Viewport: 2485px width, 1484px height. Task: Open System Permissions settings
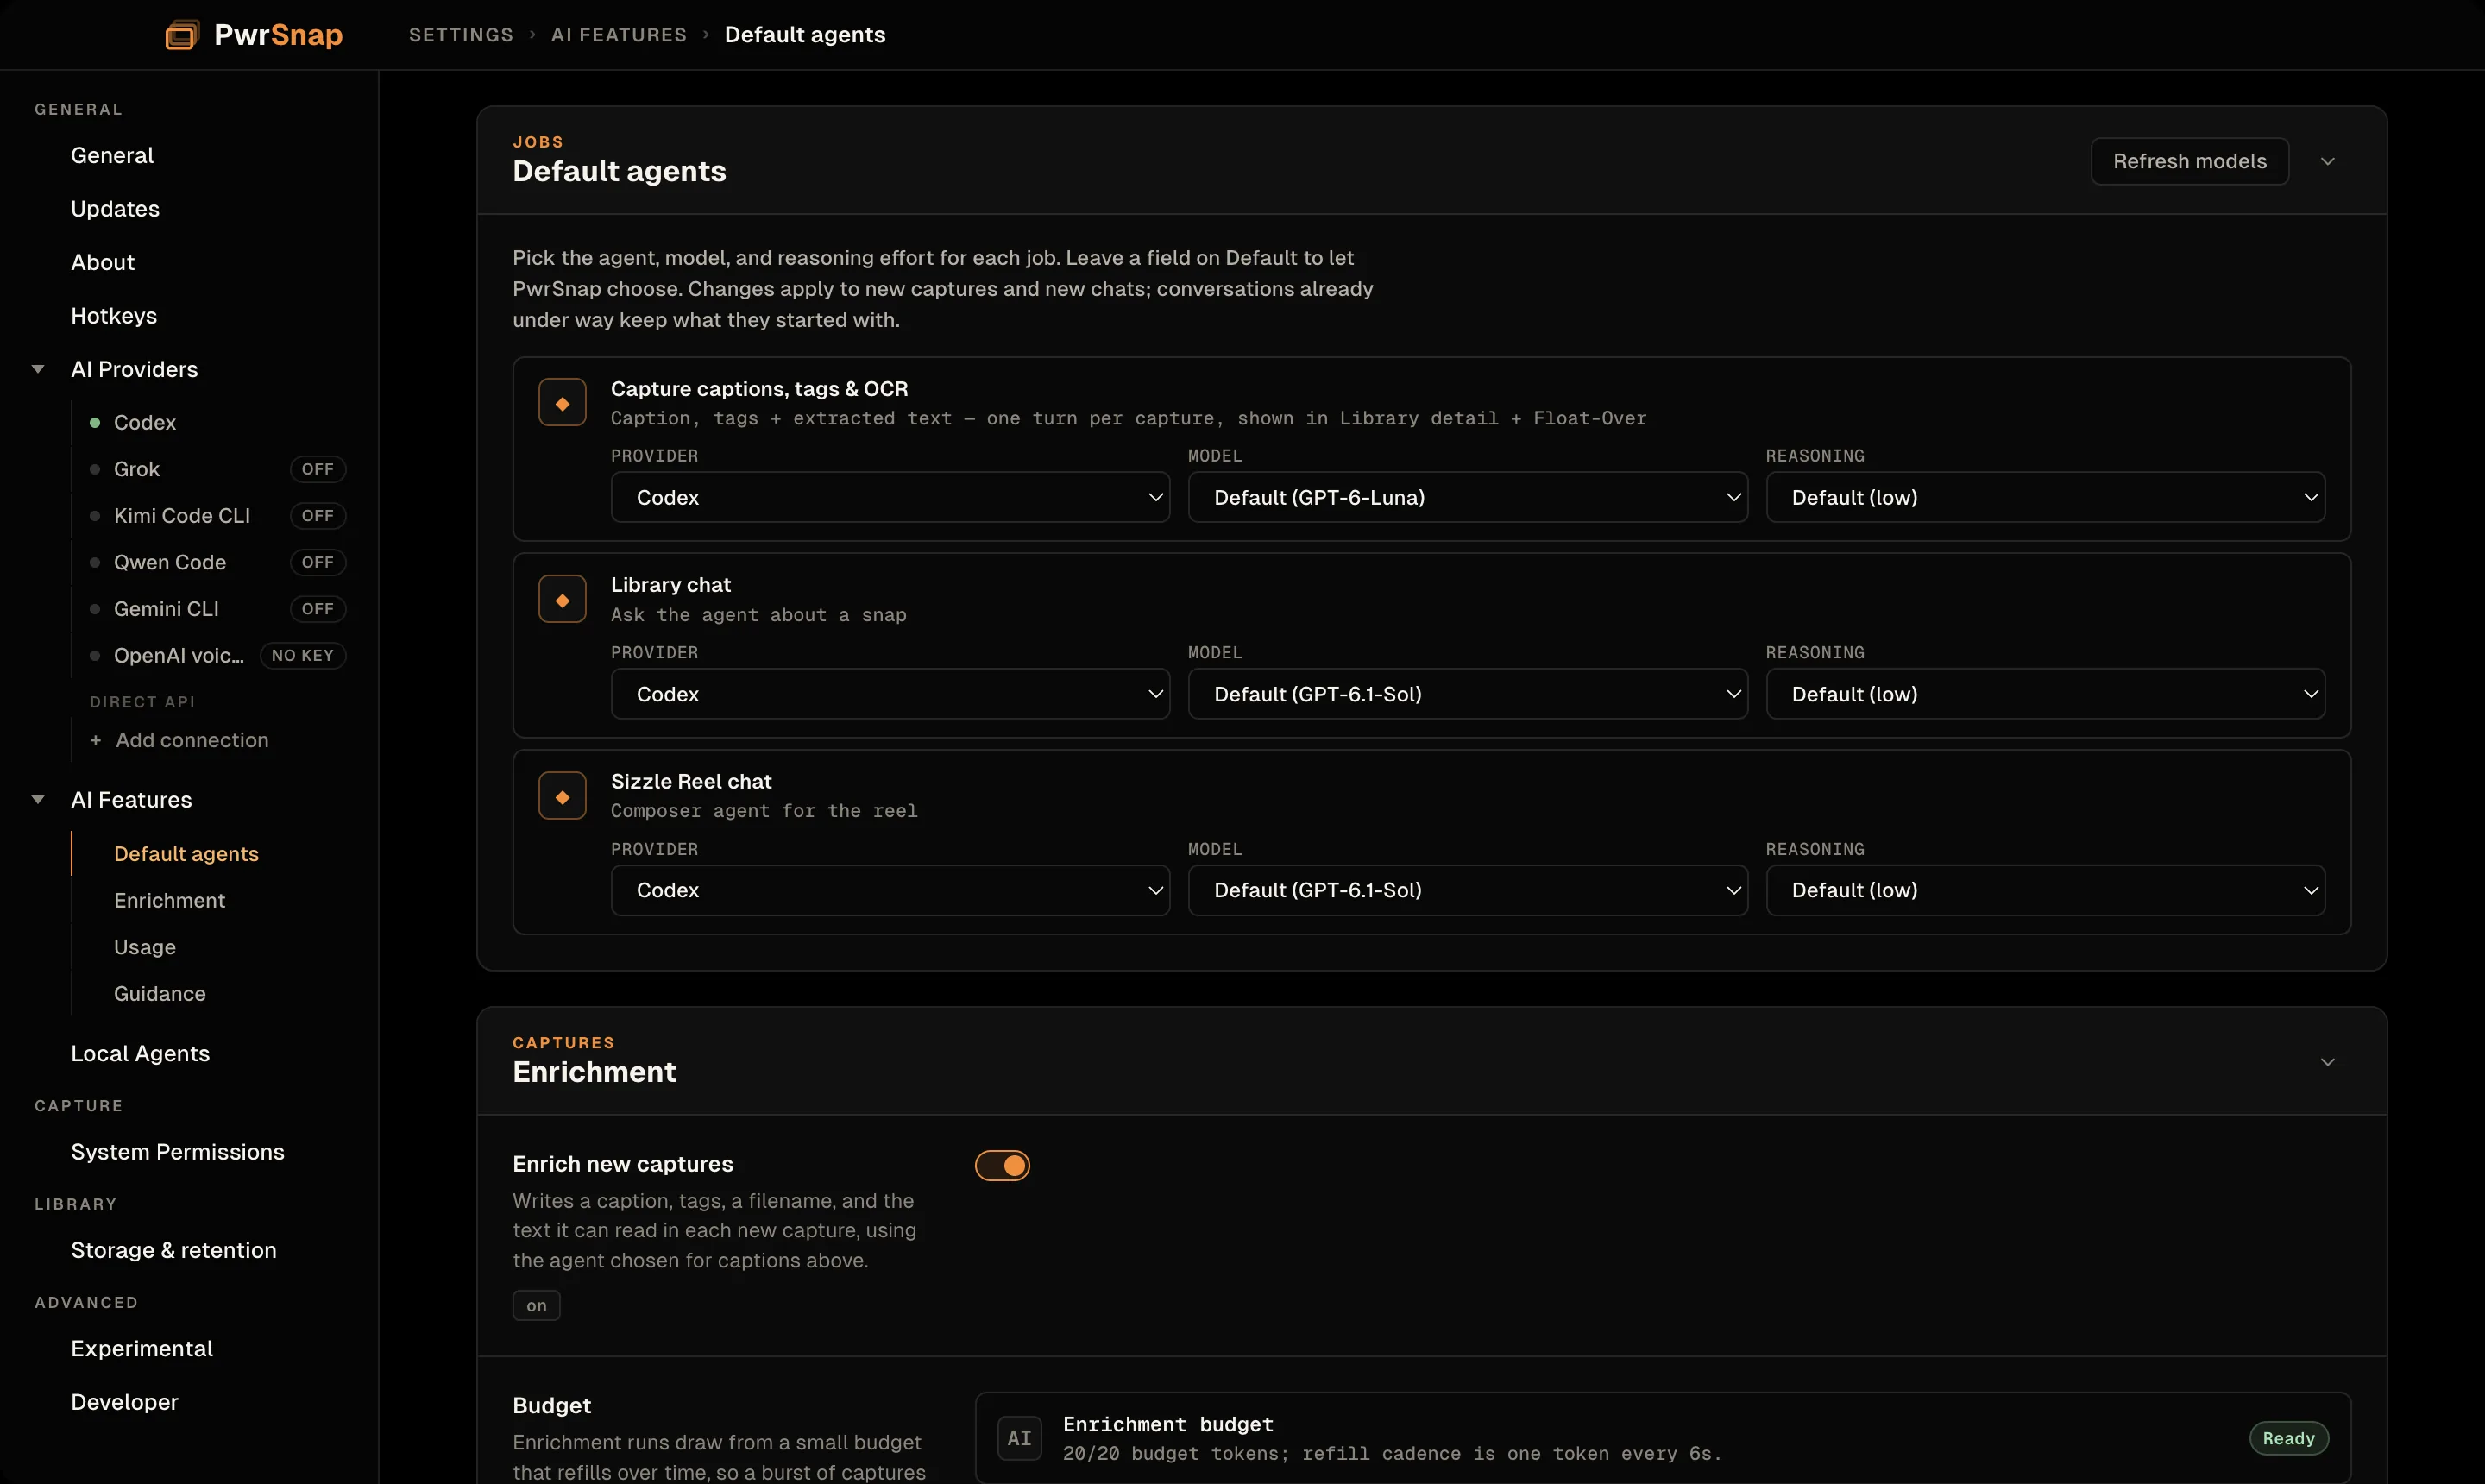[x=178, y=1152]
